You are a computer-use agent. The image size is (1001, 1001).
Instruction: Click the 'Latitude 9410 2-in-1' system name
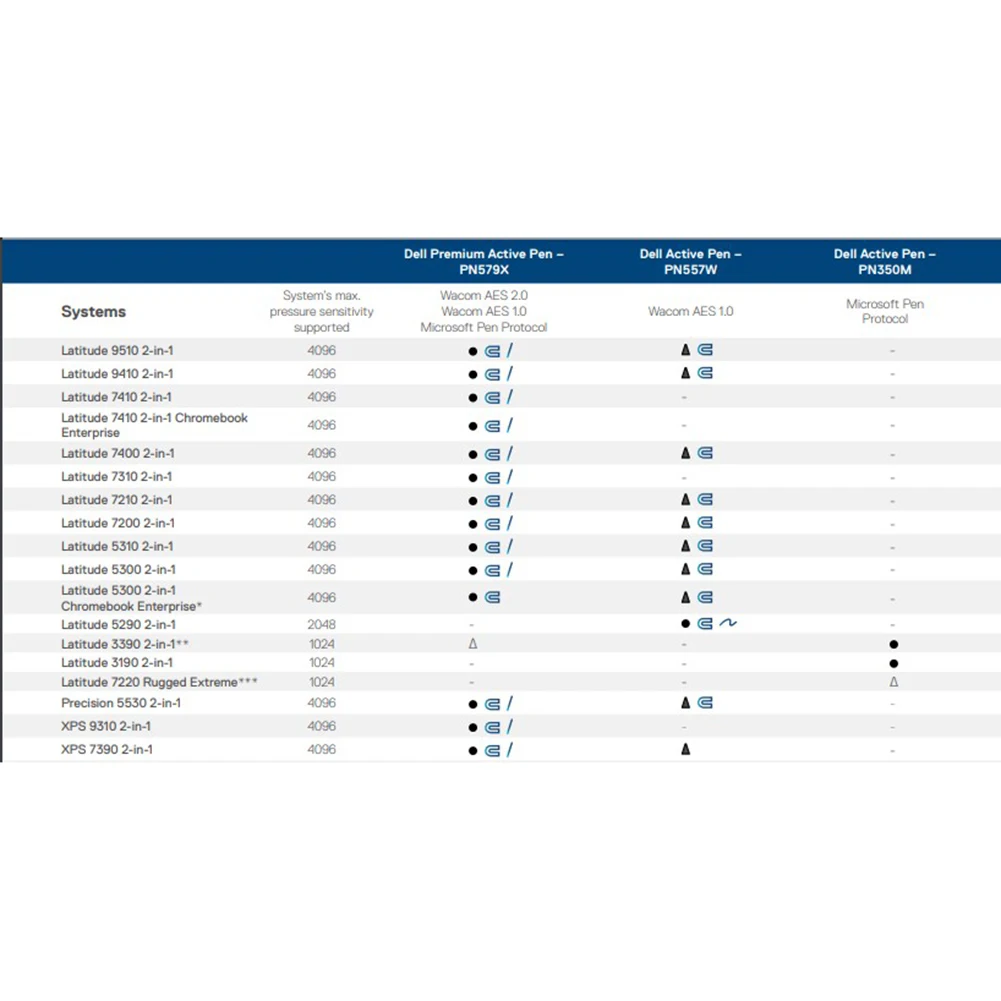pos(117,373)
